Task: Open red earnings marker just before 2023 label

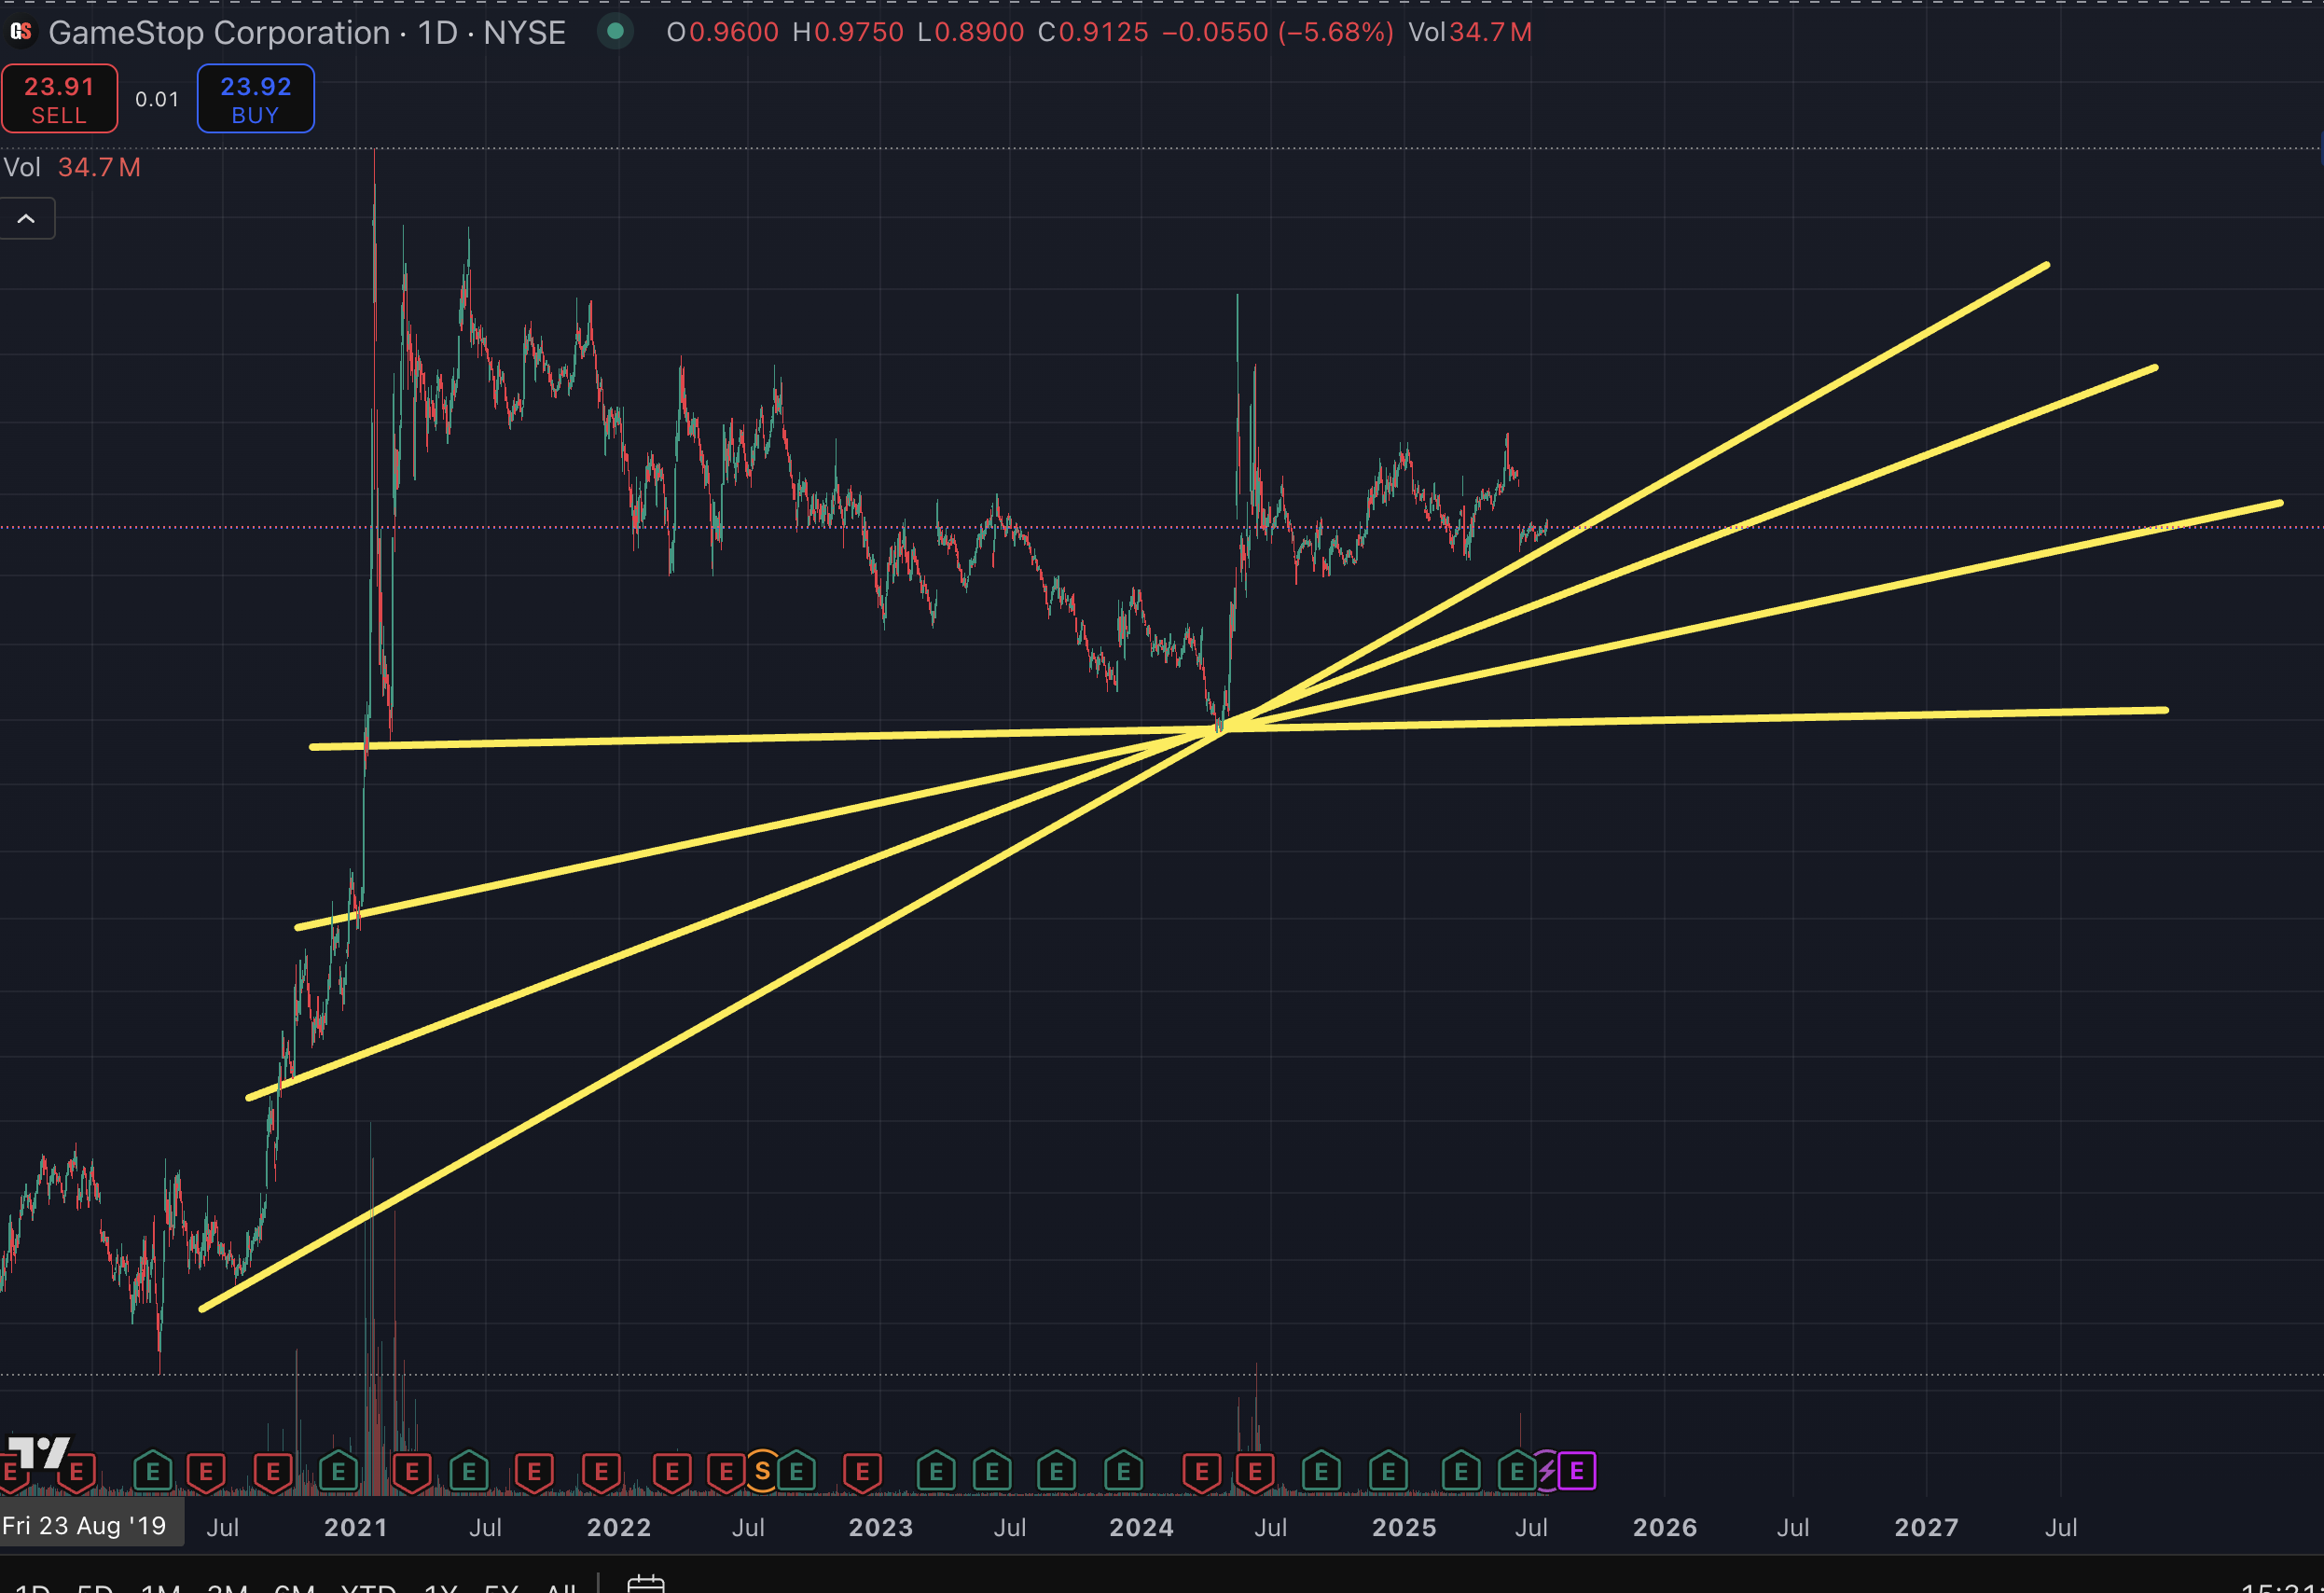Action: click(x=862, y=1472)
